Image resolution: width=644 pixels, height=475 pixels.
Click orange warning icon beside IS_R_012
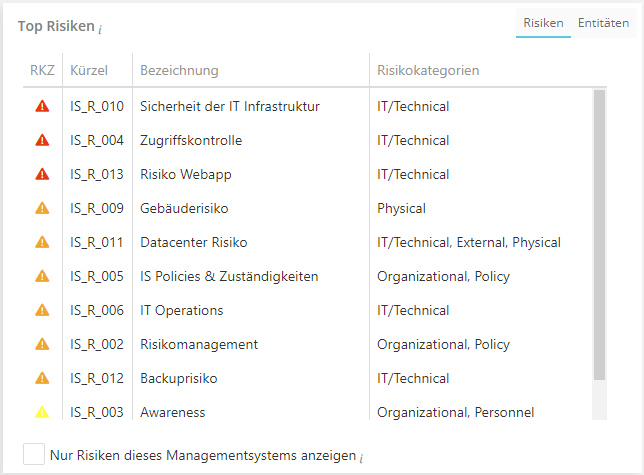tap(42, 378)
